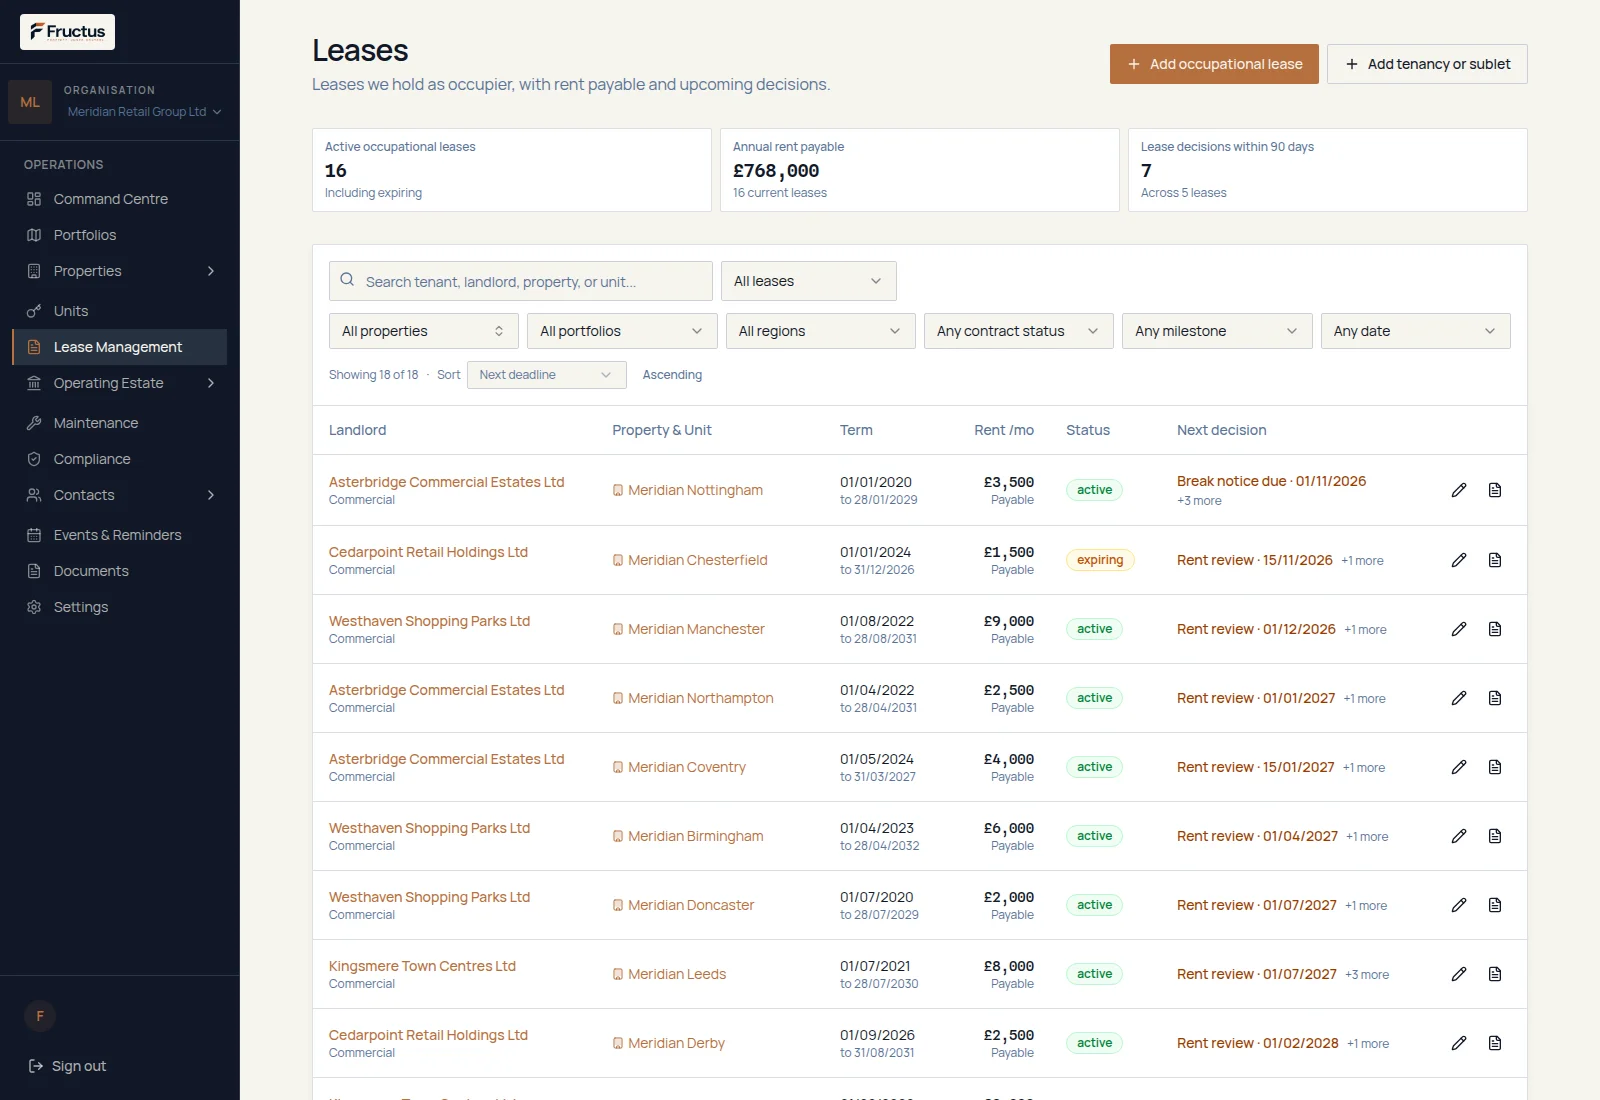Open document icon for Meridian Derby

click(1495, 1043)
